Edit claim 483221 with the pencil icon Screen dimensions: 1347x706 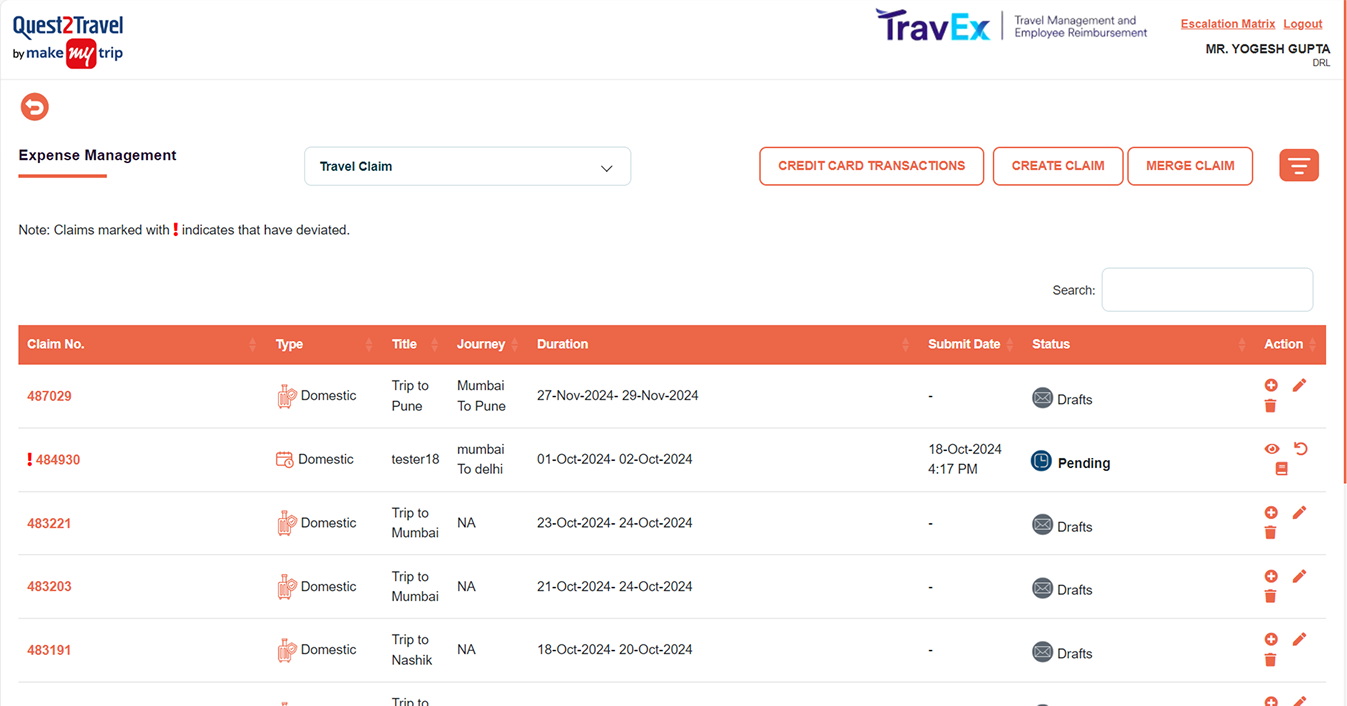[1299, 512]
